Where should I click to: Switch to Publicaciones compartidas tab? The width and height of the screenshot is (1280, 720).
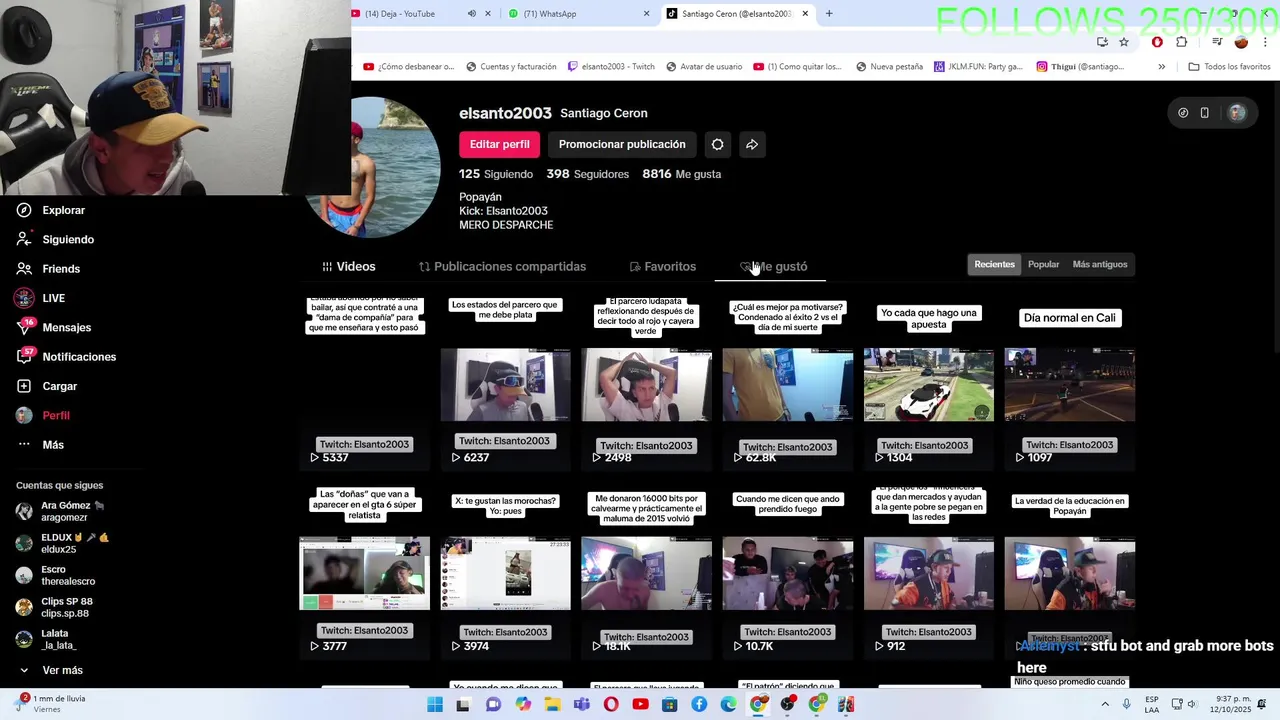(x=502, y=267)
